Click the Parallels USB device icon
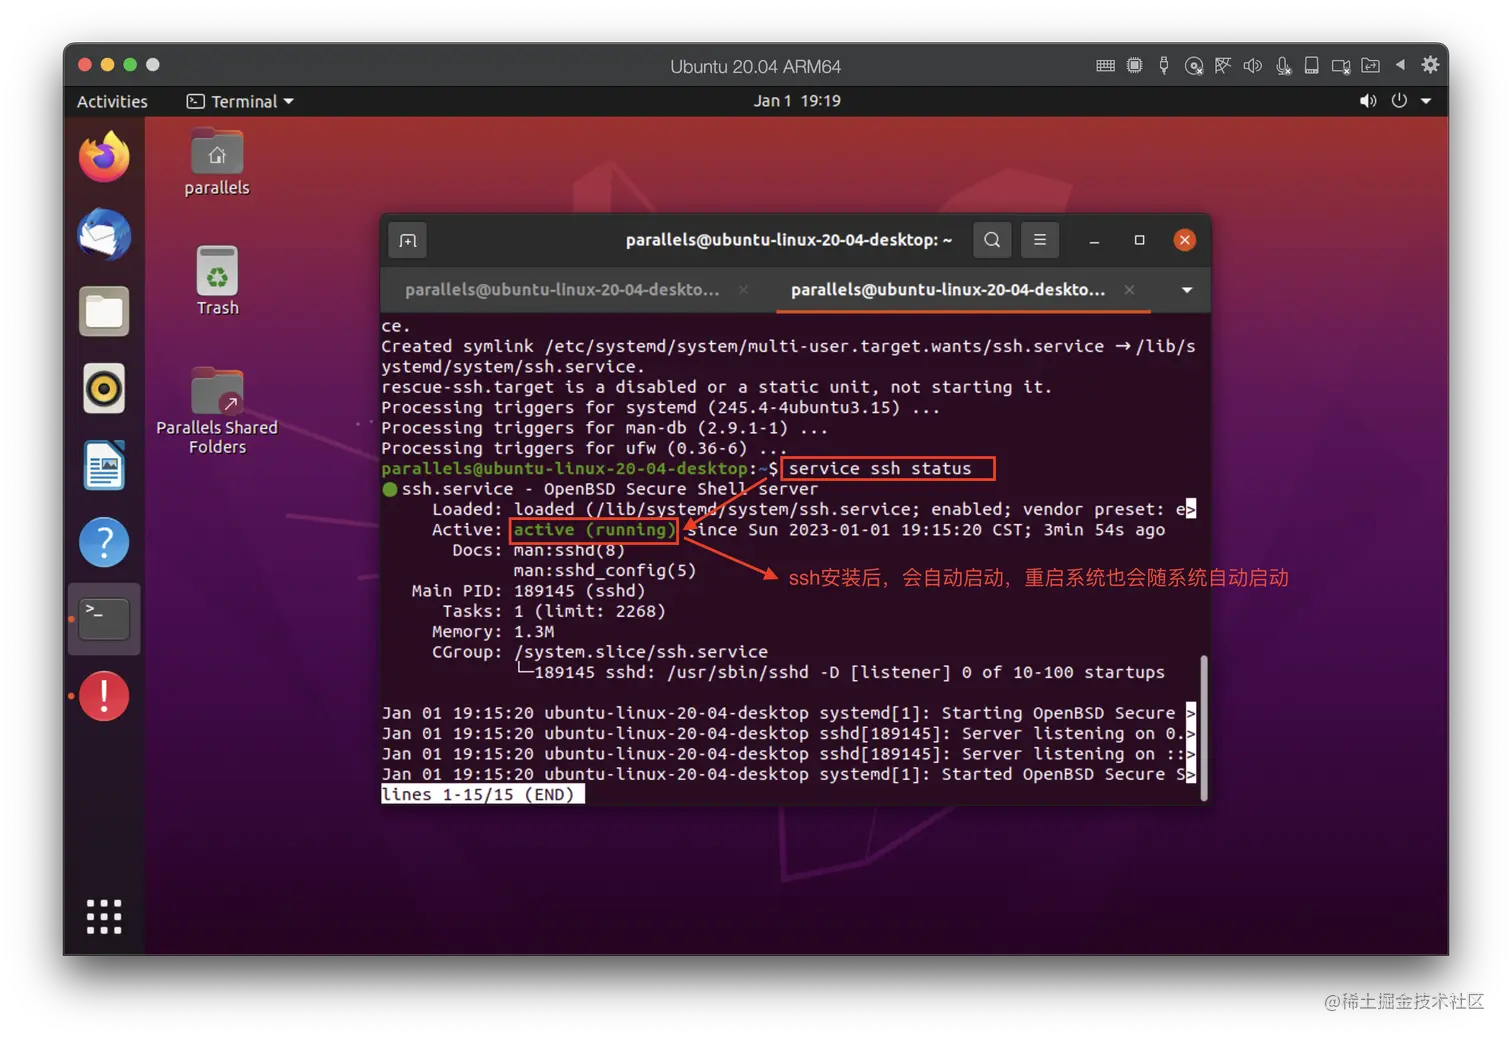This screenshot has height=1039, width=1512. (1163, 65)
